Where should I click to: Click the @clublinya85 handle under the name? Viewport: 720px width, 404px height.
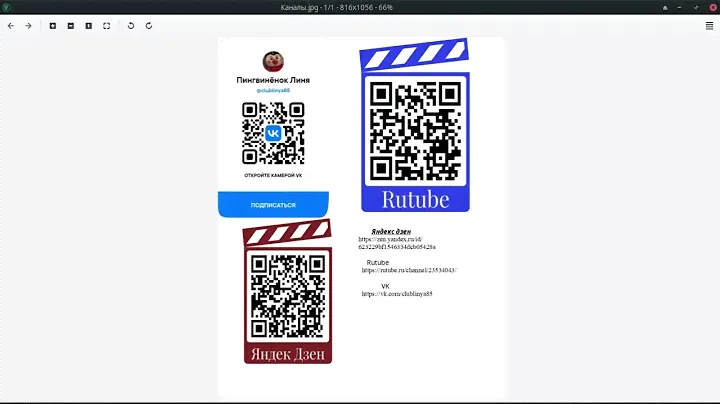(273, 90)
